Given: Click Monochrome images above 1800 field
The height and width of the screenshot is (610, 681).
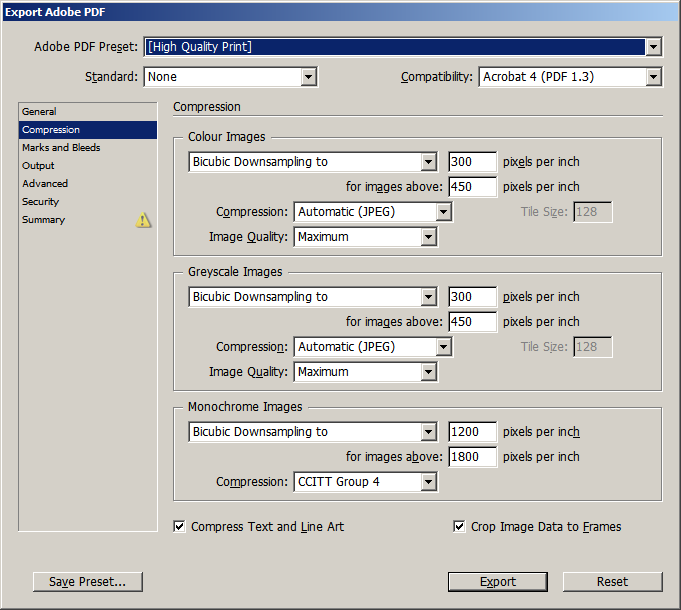Looking at the screenshot, I should pos(472,457).
